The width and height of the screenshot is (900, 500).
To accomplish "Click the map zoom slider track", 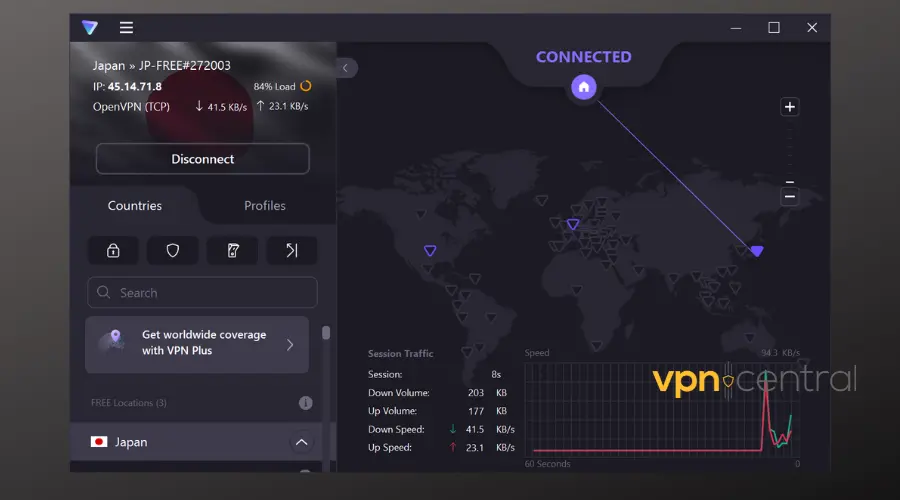I will click(x=789, y=150).
